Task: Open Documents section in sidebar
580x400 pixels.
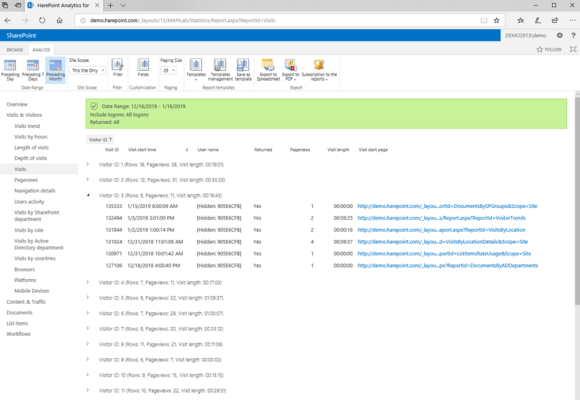Action: point(19,313)
